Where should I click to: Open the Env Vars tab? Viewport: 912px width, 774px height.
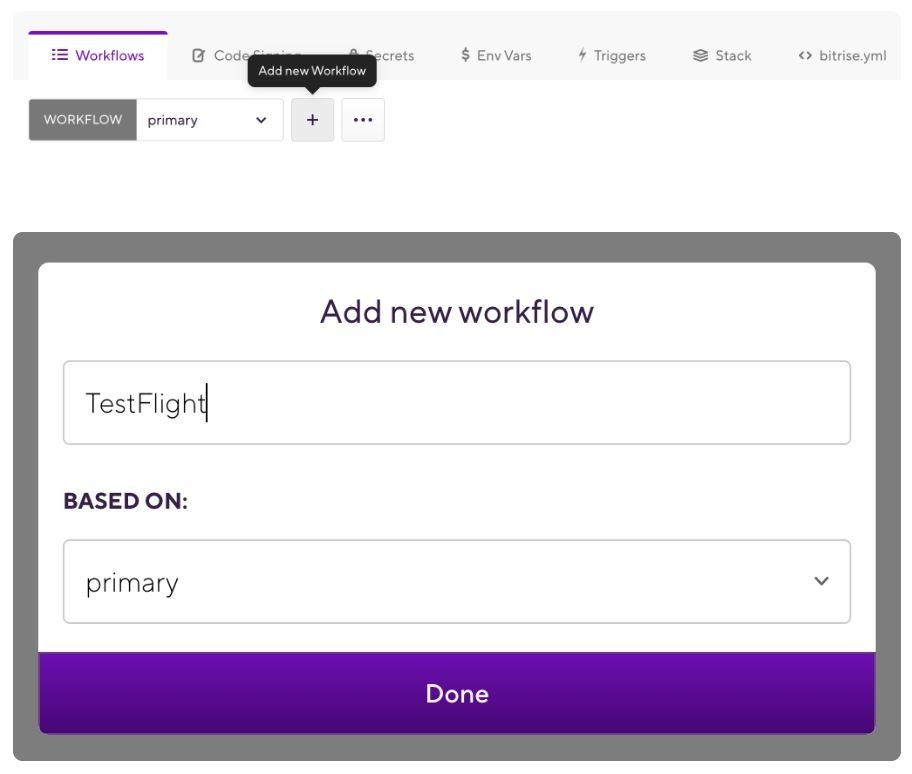point(503,56)
